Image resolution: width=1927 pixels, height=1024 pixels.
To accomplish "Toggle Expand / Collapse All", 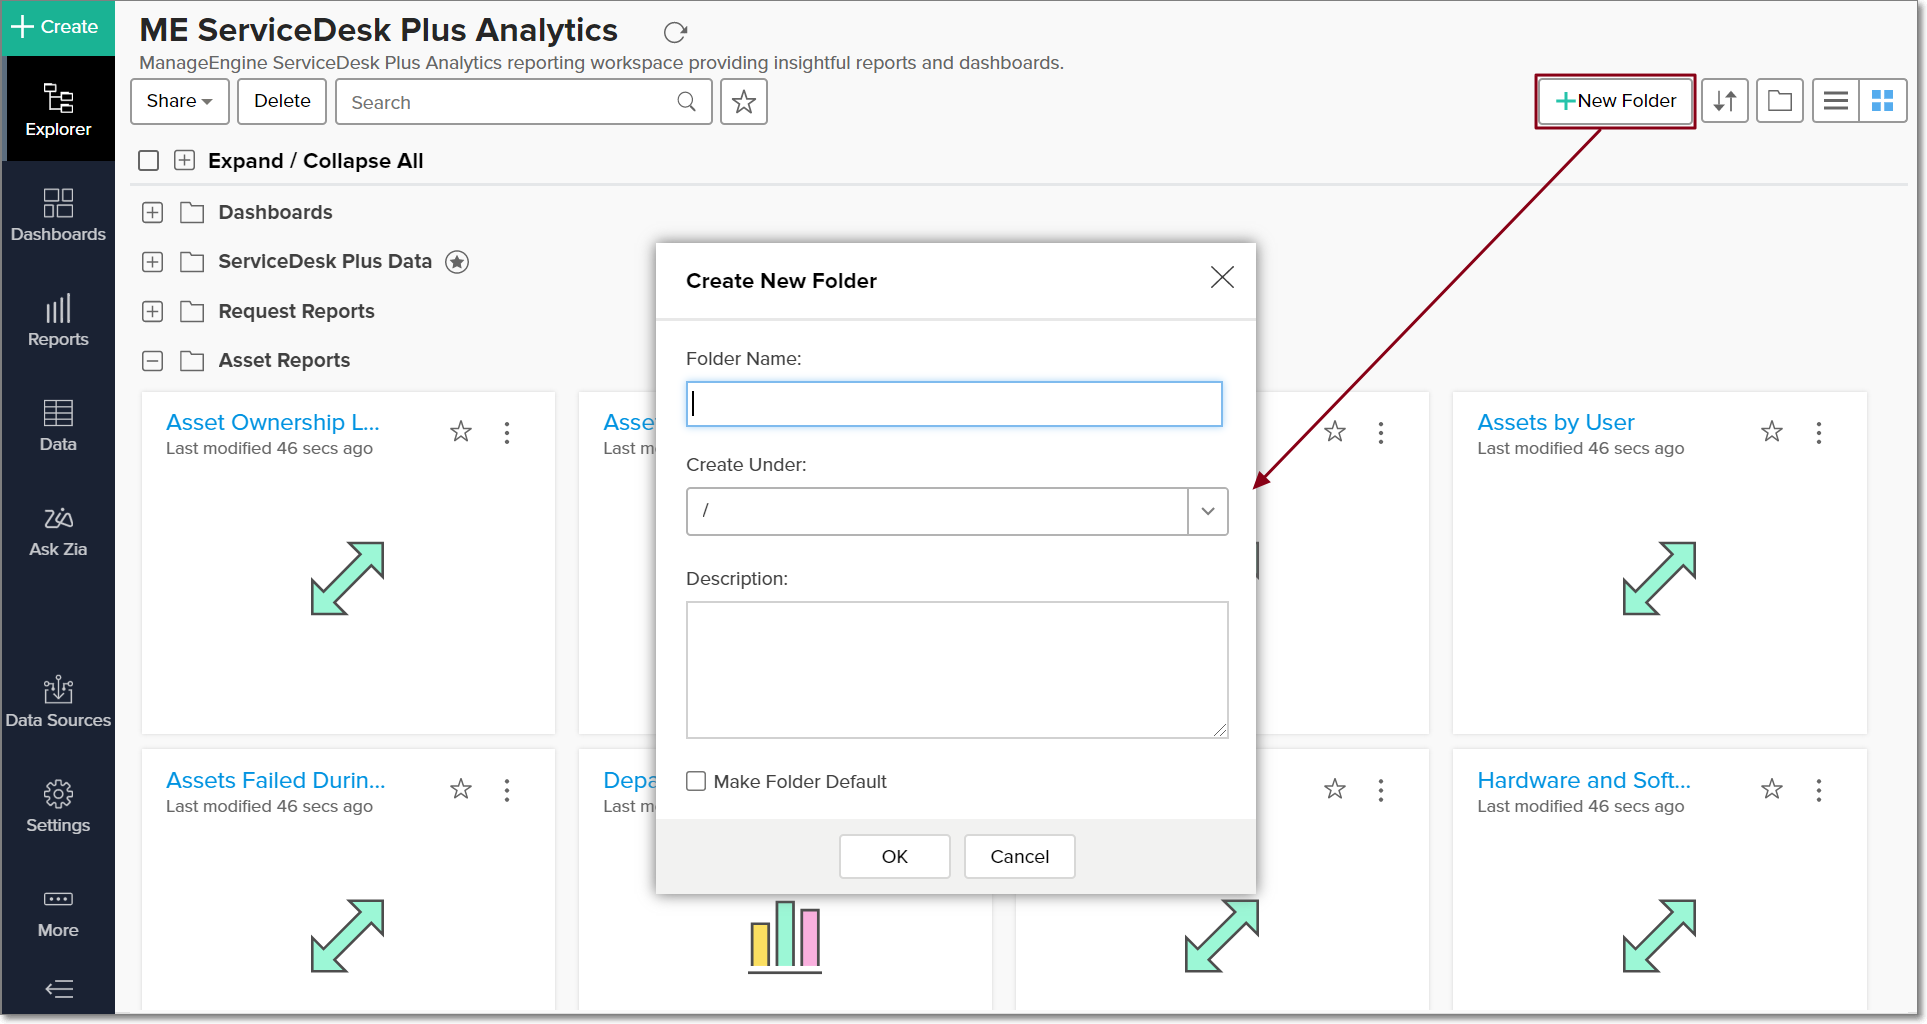I will pos(184,161).
